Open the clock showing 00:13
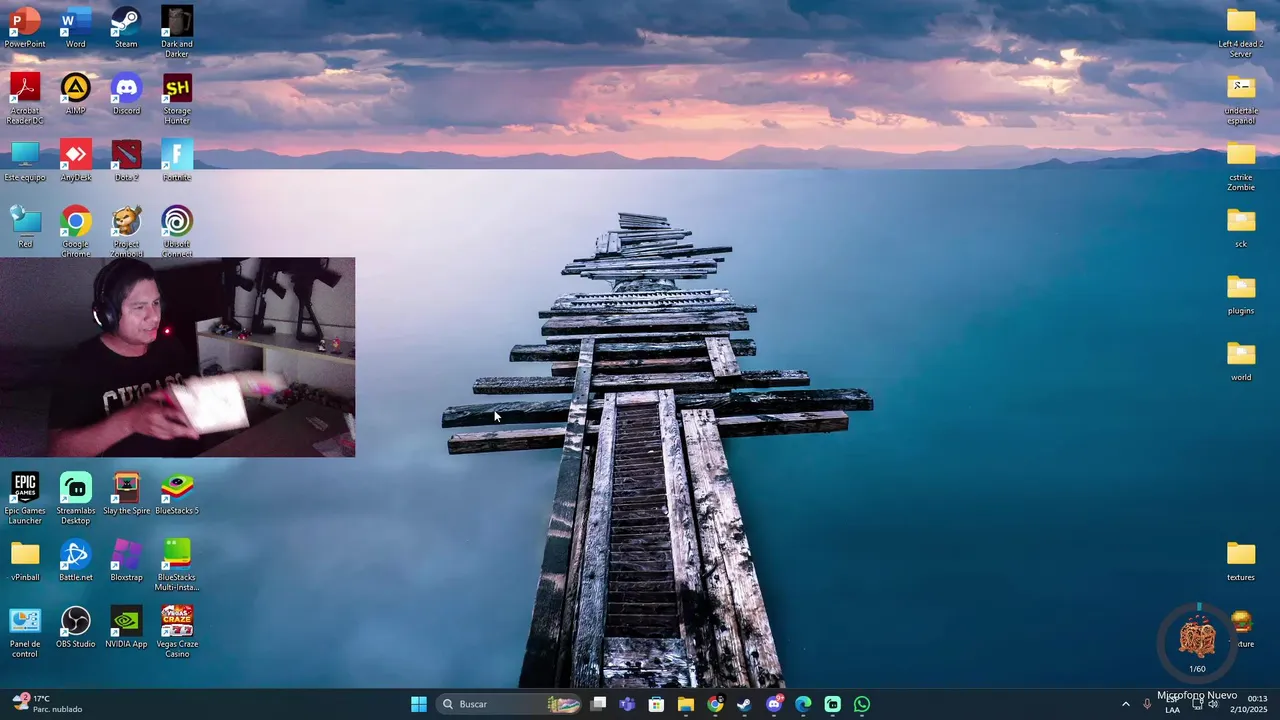This screenshot has width=1280, height=720. click(x=1251, y=704)
